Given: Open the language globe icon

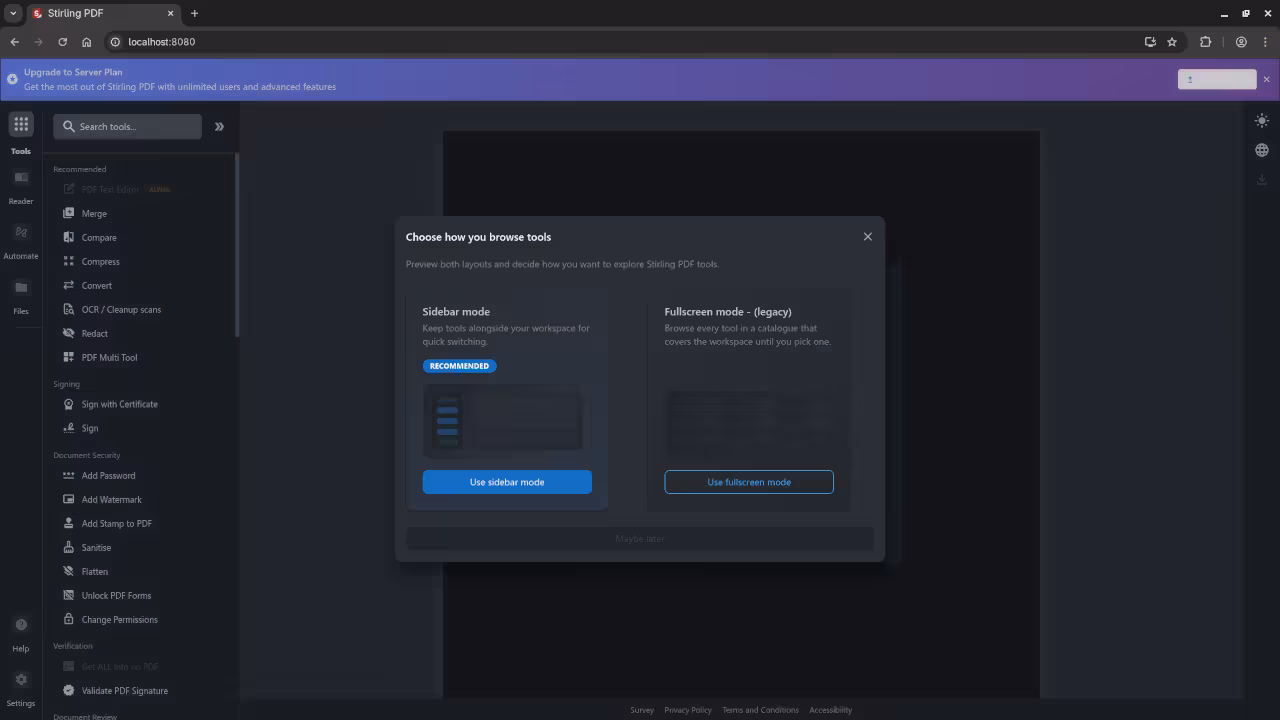Looking at the screenshot, I should pos(1262,150).
